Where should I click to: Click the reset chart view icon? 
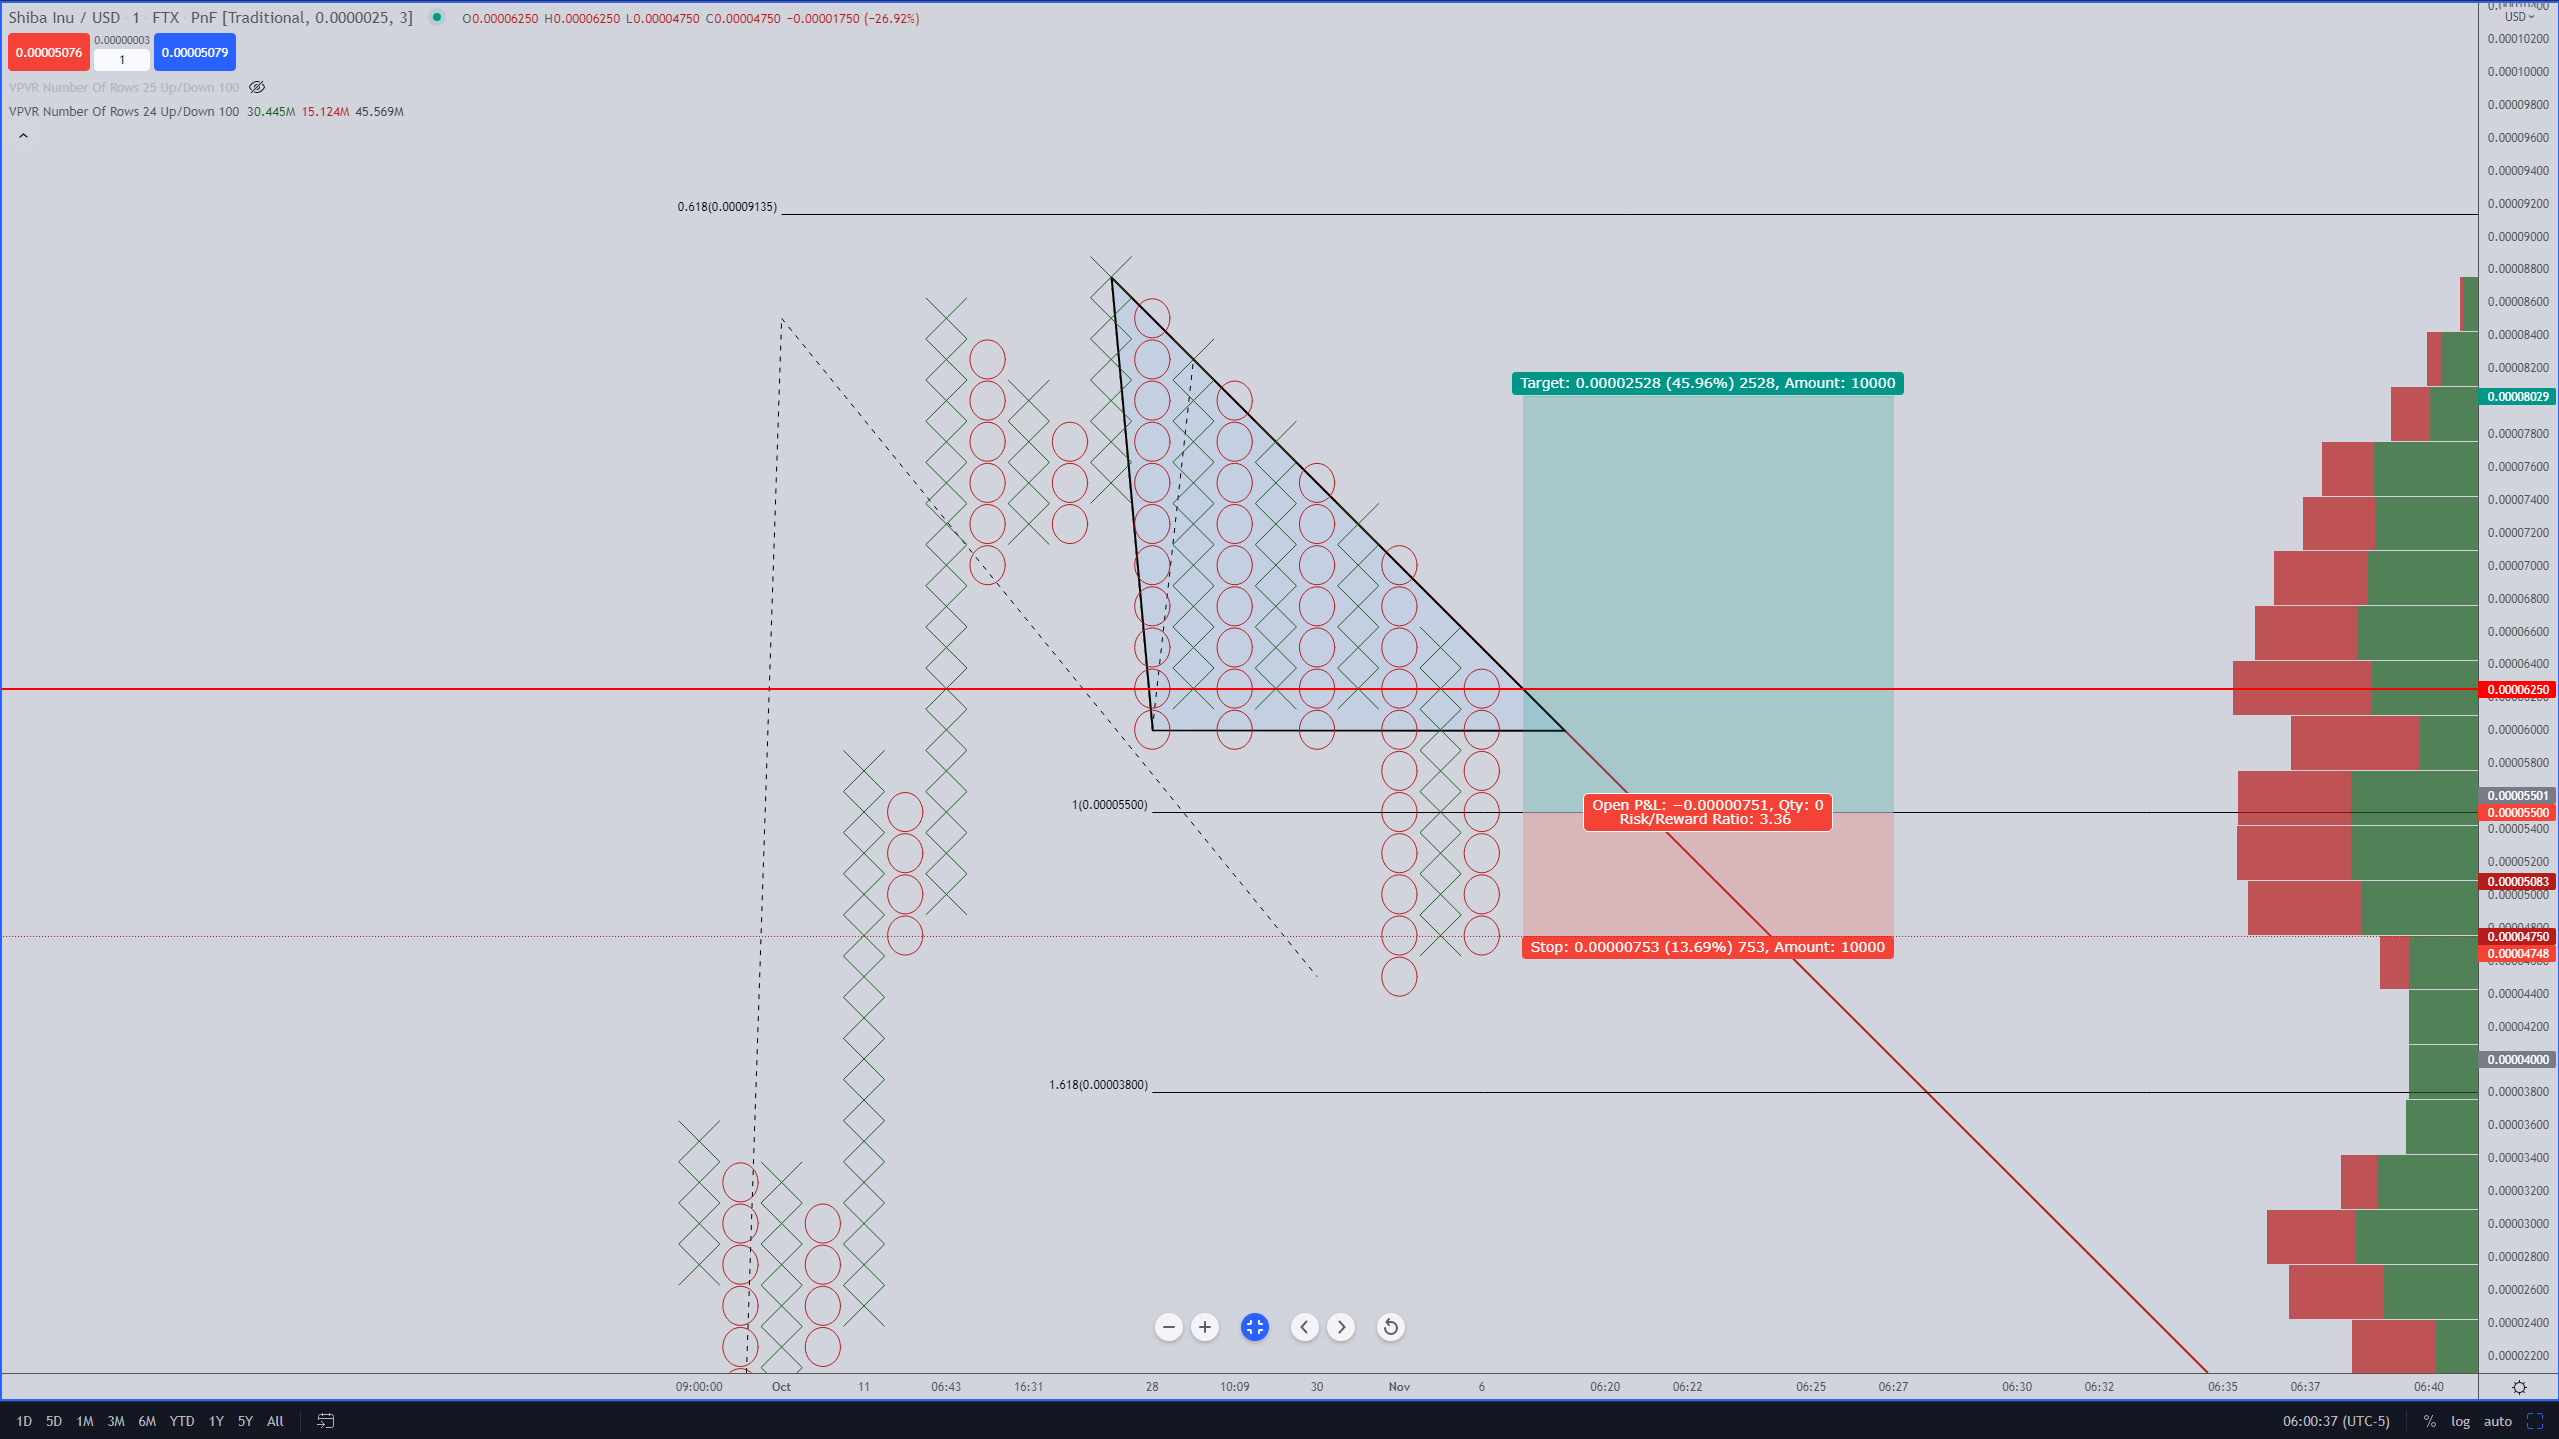(x=1390, y=1327)
